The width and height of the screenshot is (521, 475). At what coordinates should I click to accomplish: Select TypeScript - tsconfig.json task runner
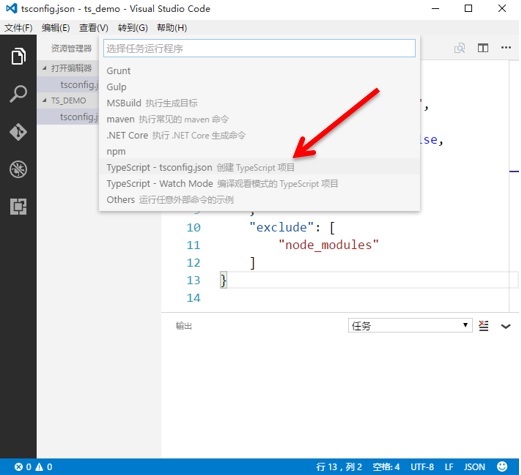[x=259, y=167]
